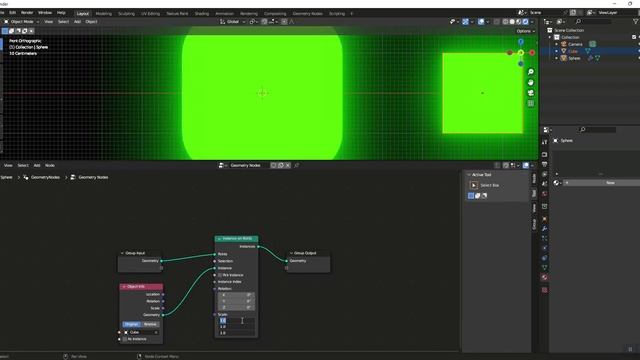This screenshot has width=640, height=360.
Task: Open the Render properties tab icon
Action: point(544,154)
